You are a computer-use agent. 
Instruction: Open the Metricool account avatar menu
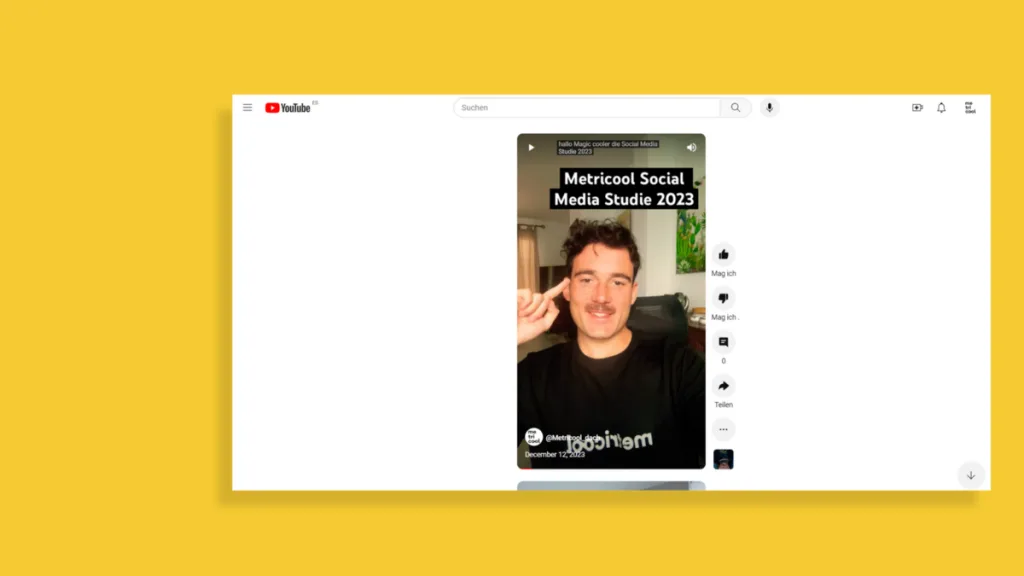point(970,108)
